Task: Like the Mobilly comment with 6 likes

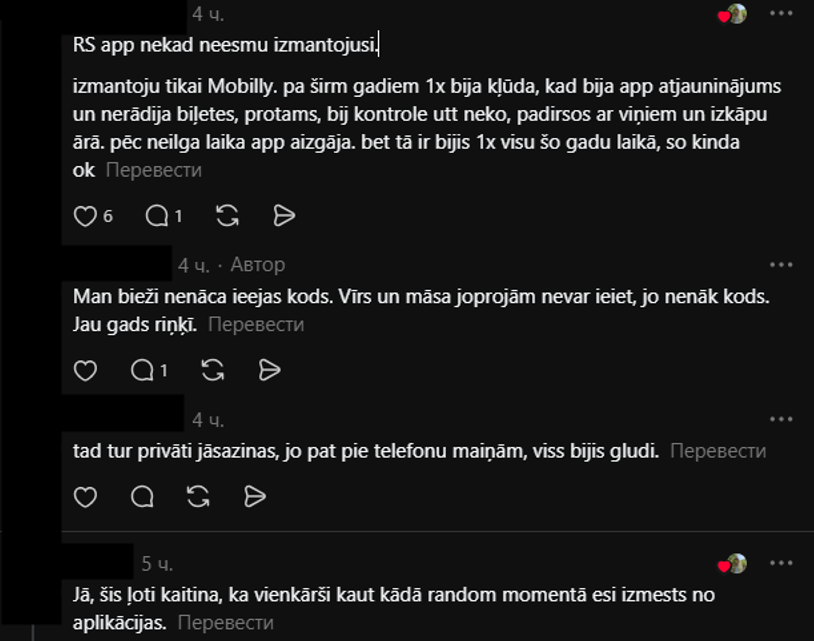Action: point(85,216)
